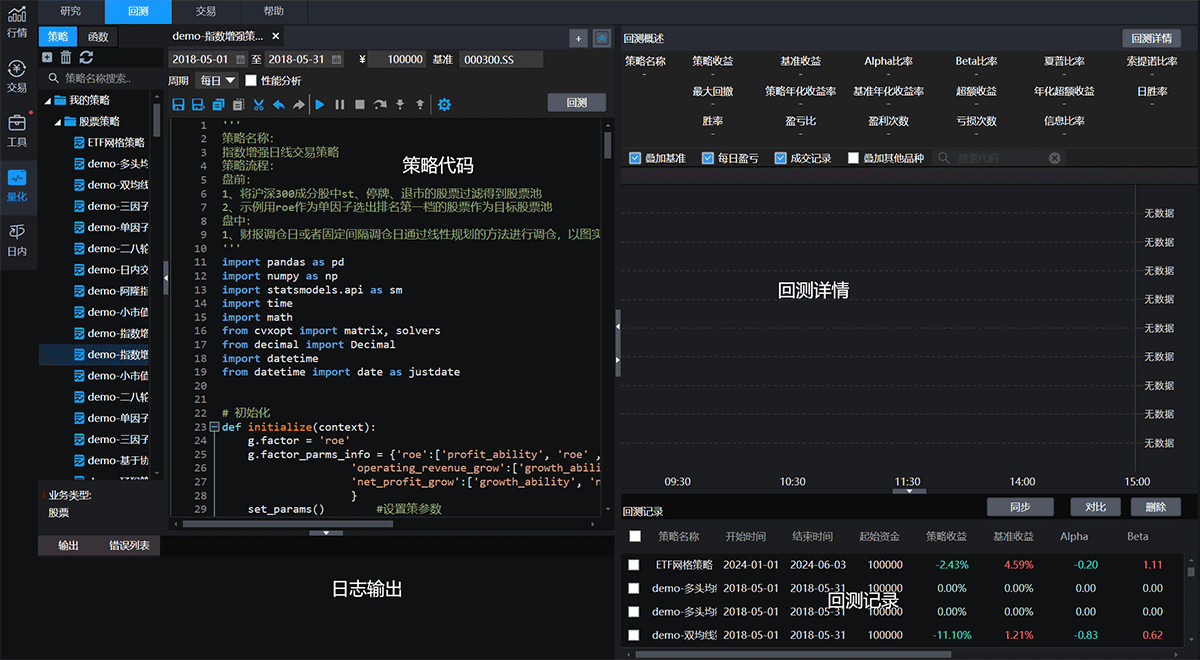Open the 工具 (tools) sidebar icon
This screenshot has width=1200, height=660.
pos(17,130)
